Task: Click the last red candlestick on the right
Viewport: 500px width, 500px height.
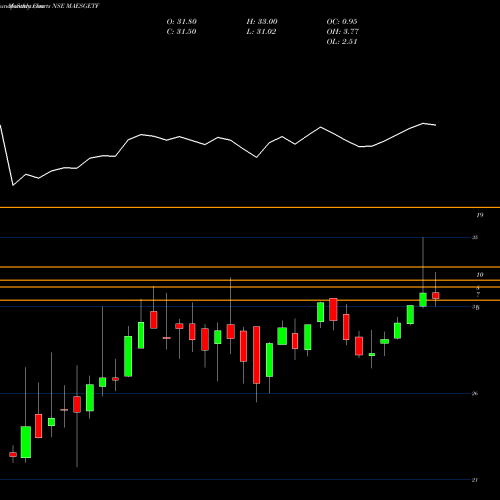Action: click(436, 296)
